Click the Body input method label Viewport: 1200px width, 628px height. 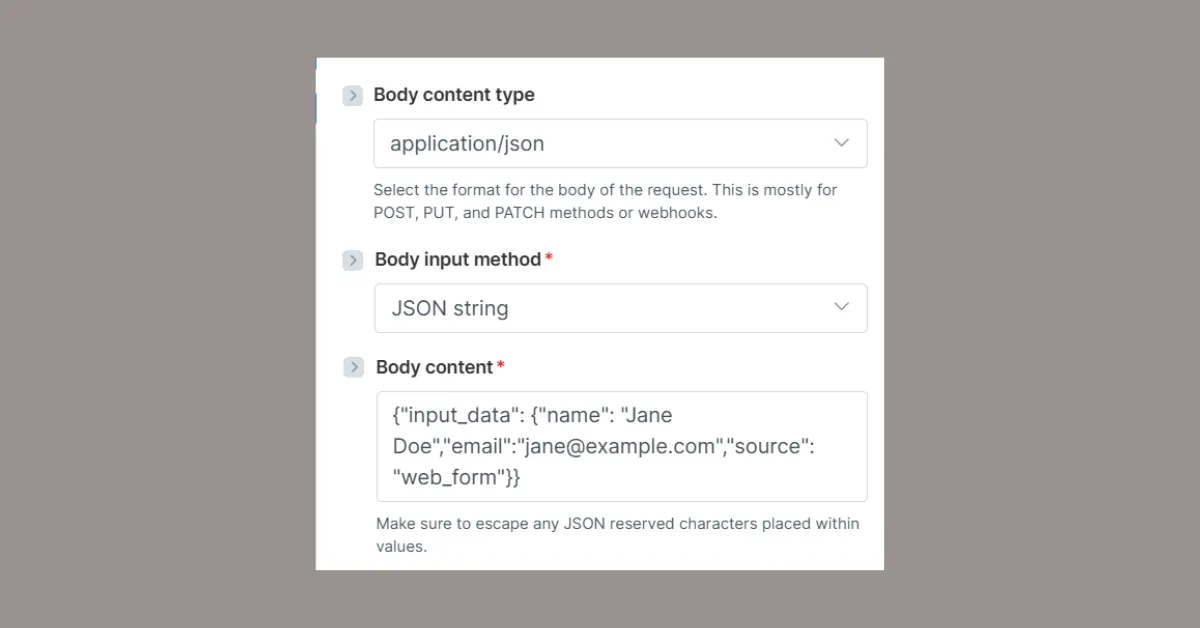457,259
